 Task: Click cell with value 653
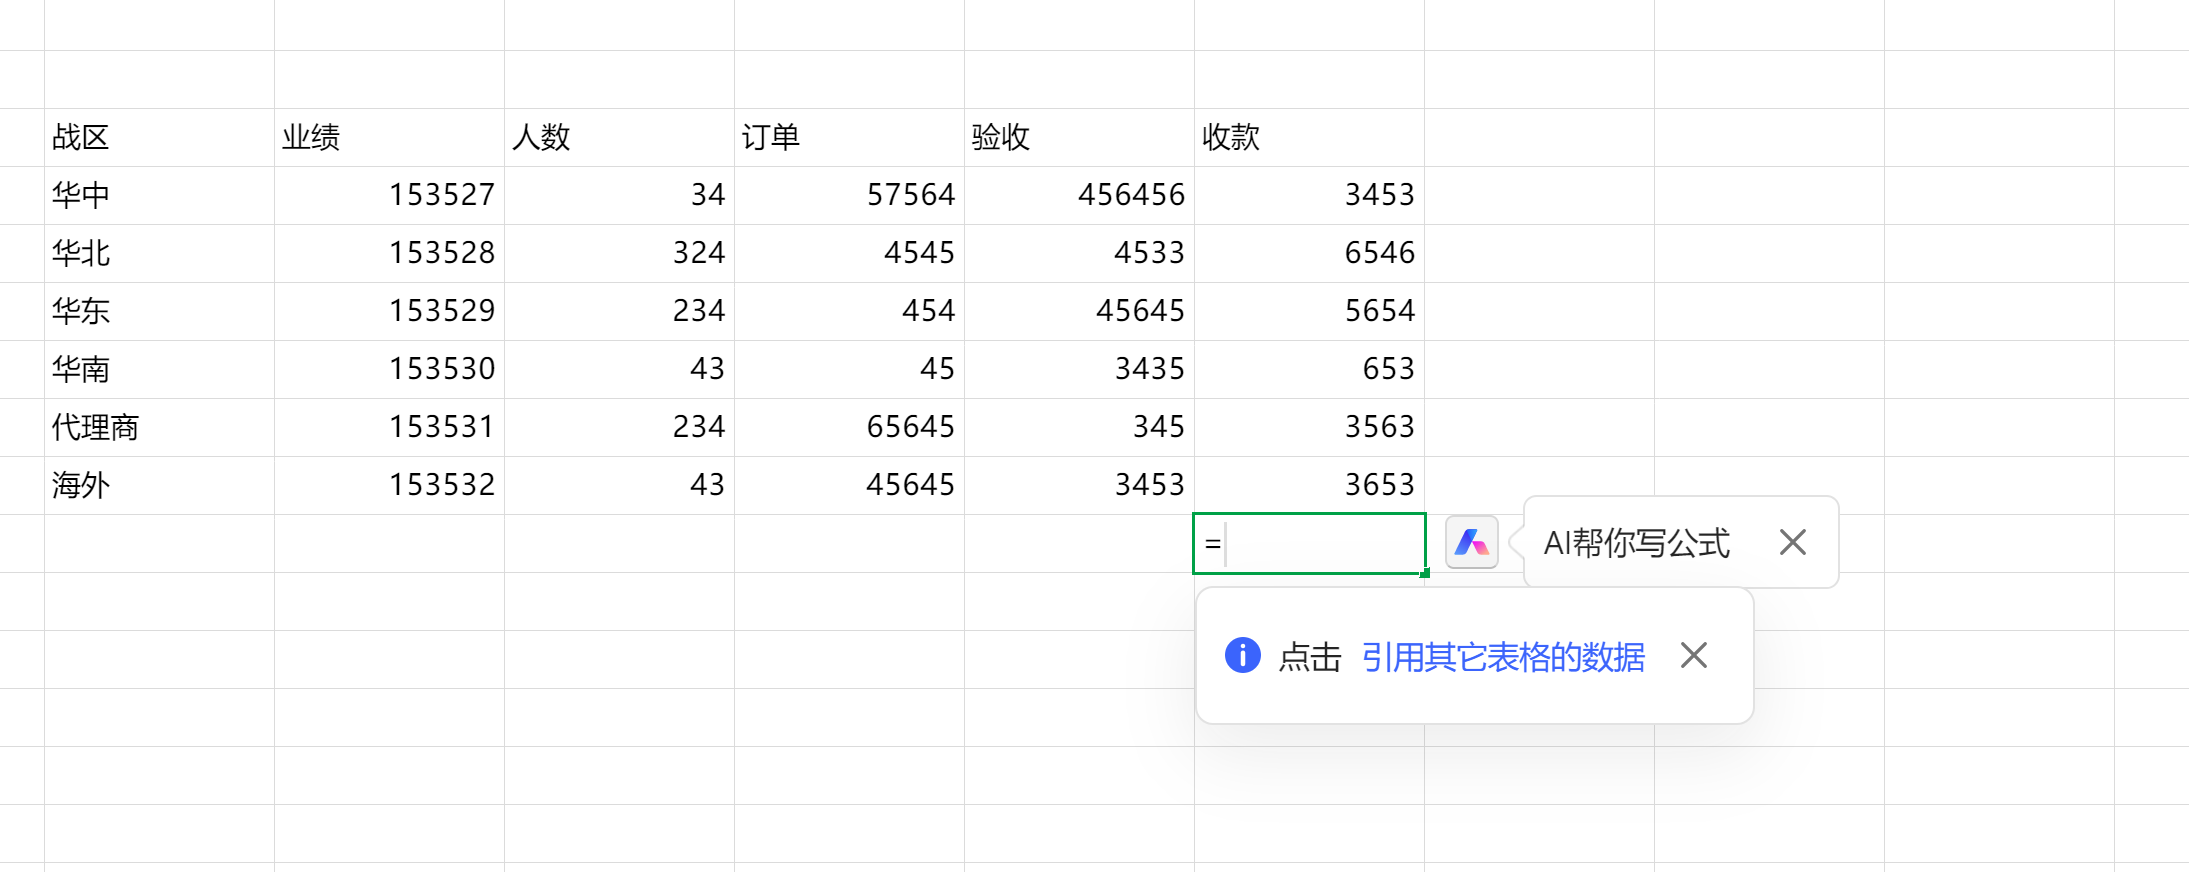1309,369
